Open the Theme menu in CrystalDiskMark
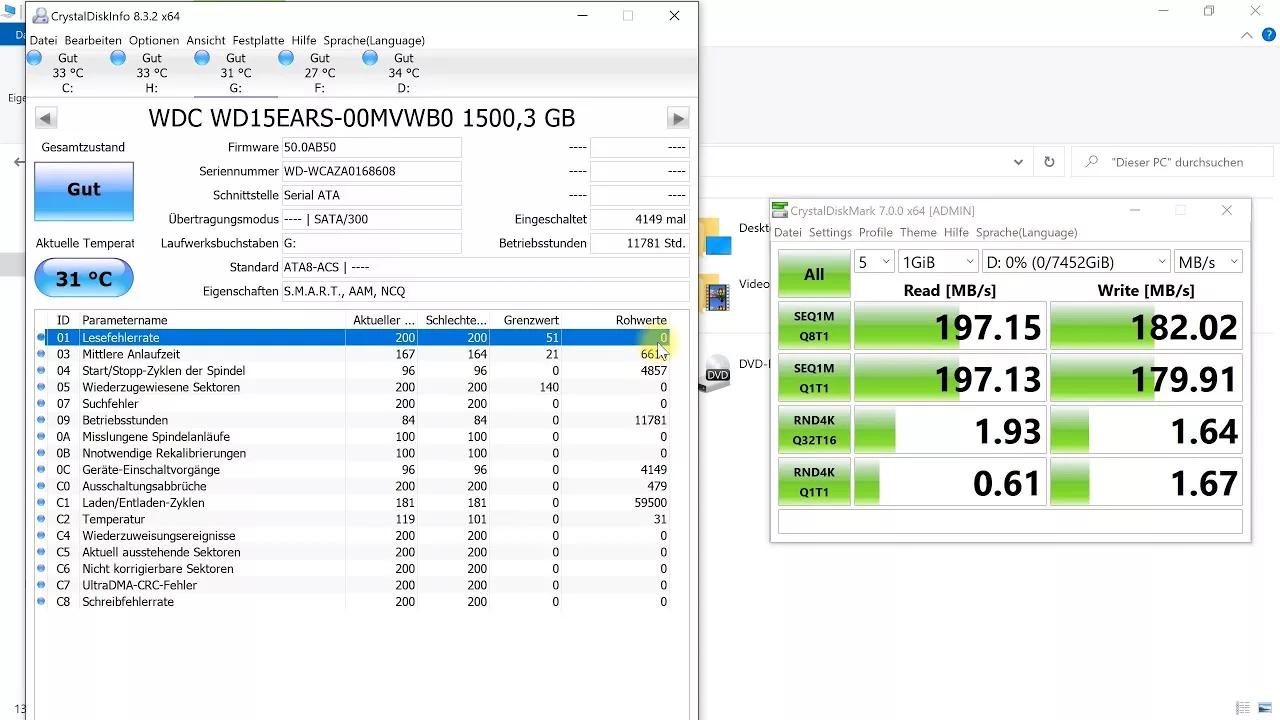1280x720 pixels. point(917,232)
